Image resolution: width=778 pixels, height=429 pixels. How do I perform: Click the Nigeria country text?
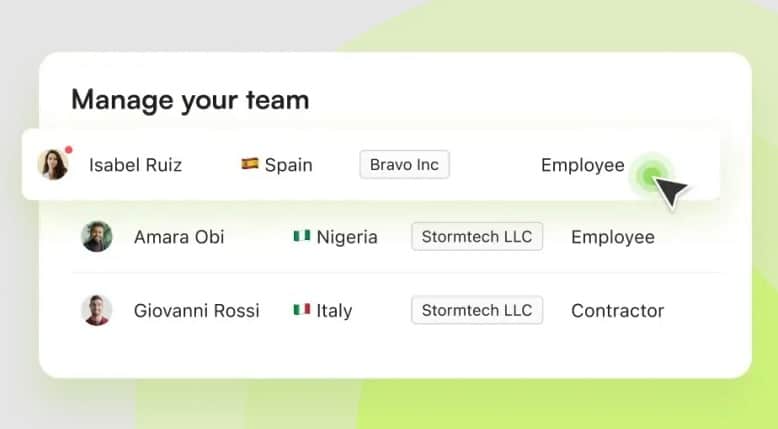(x=347, y=237)
